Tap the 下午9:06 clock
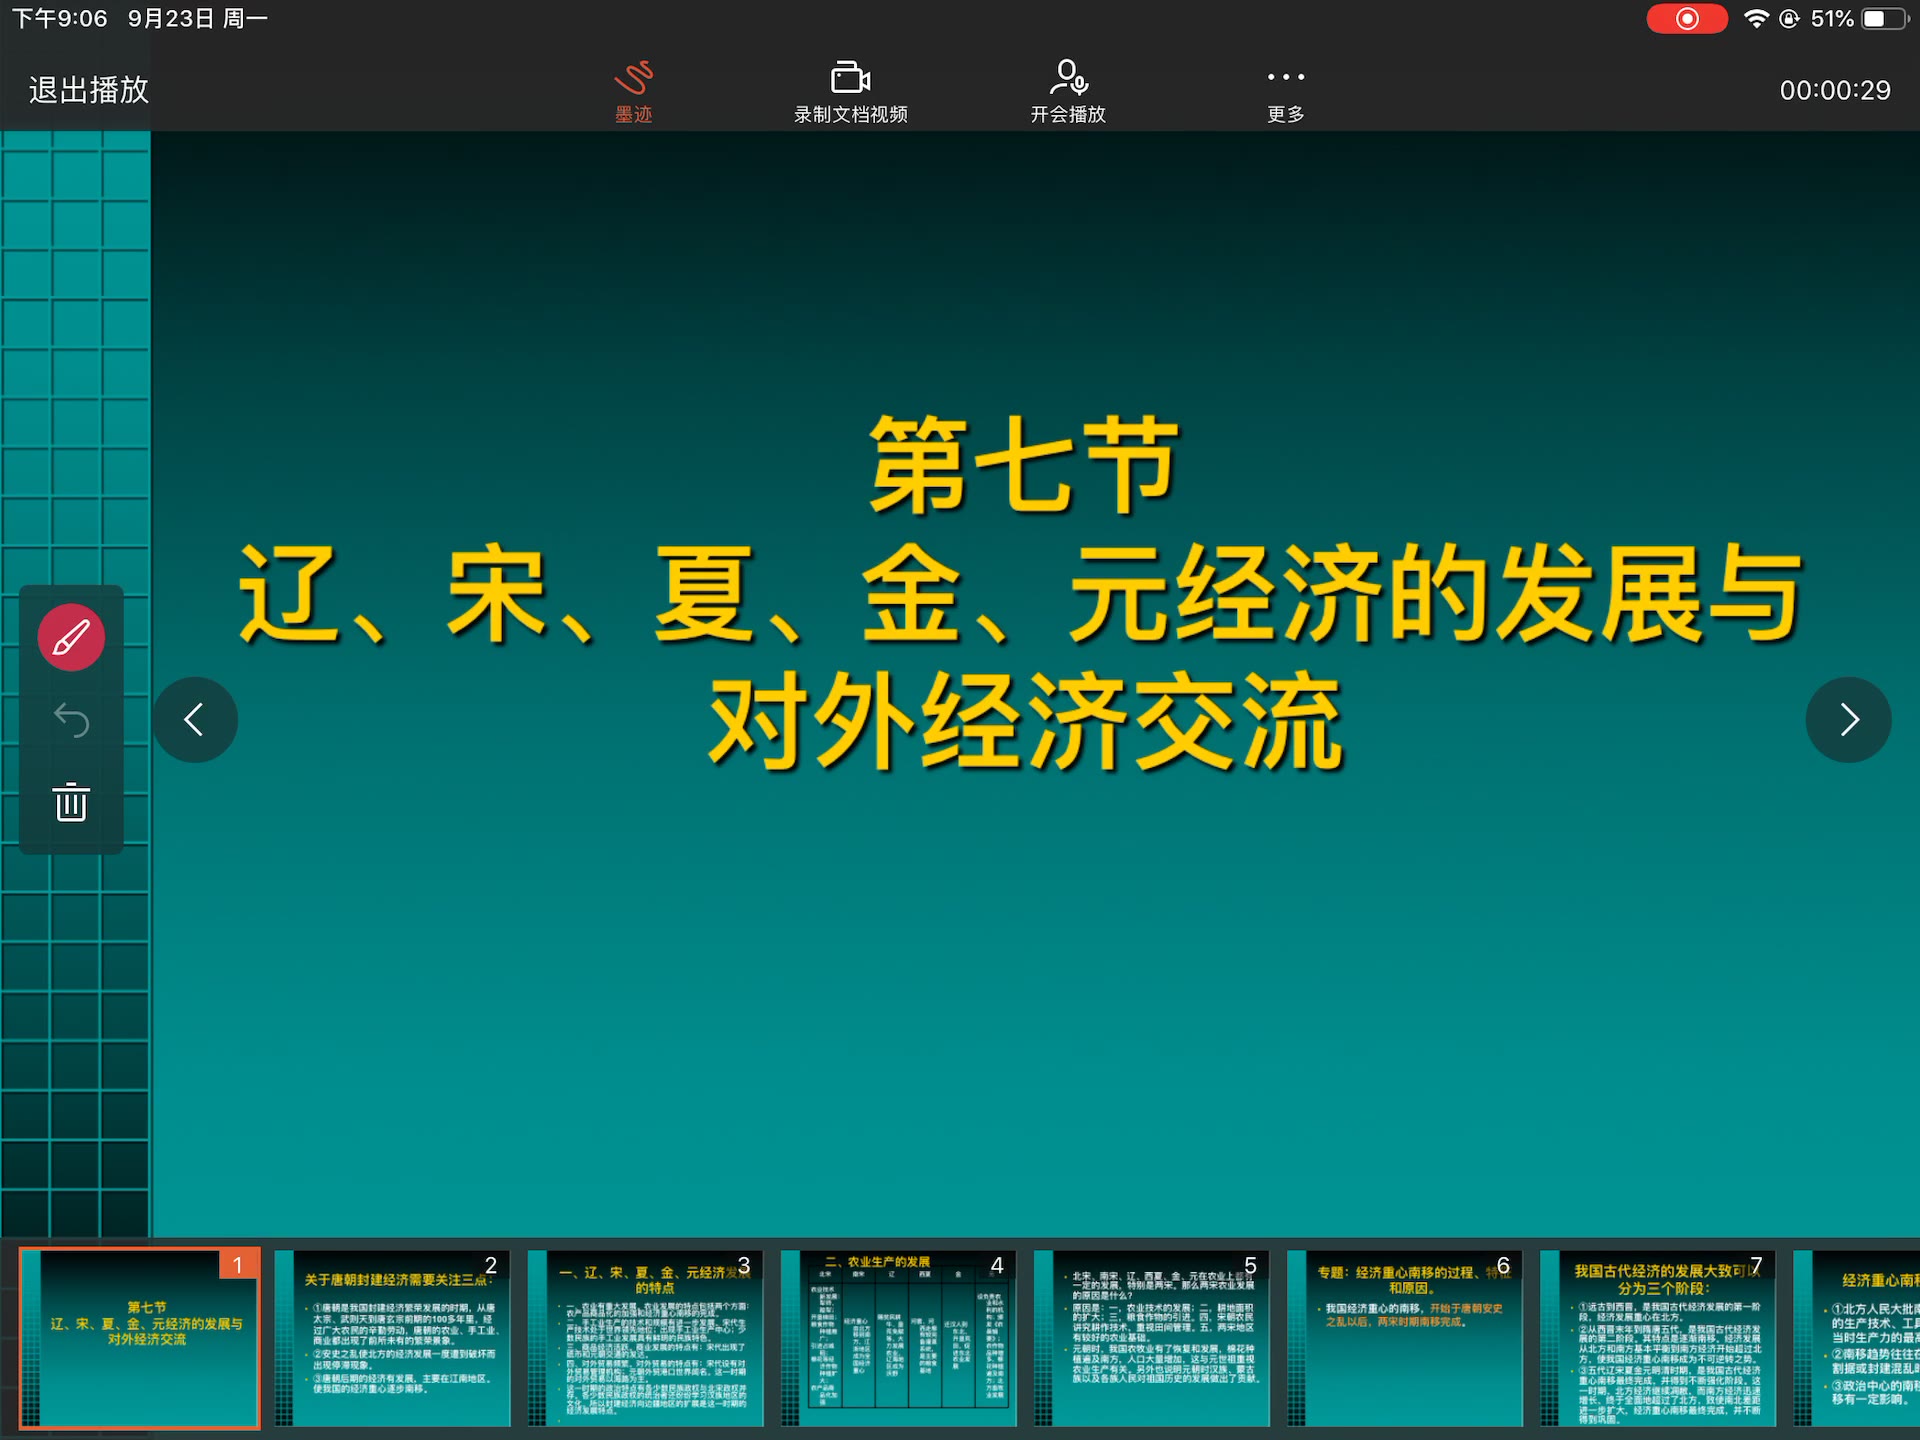Image resolution: width=1920 pixels, height=1440 pixels. [x=59, y=19]
